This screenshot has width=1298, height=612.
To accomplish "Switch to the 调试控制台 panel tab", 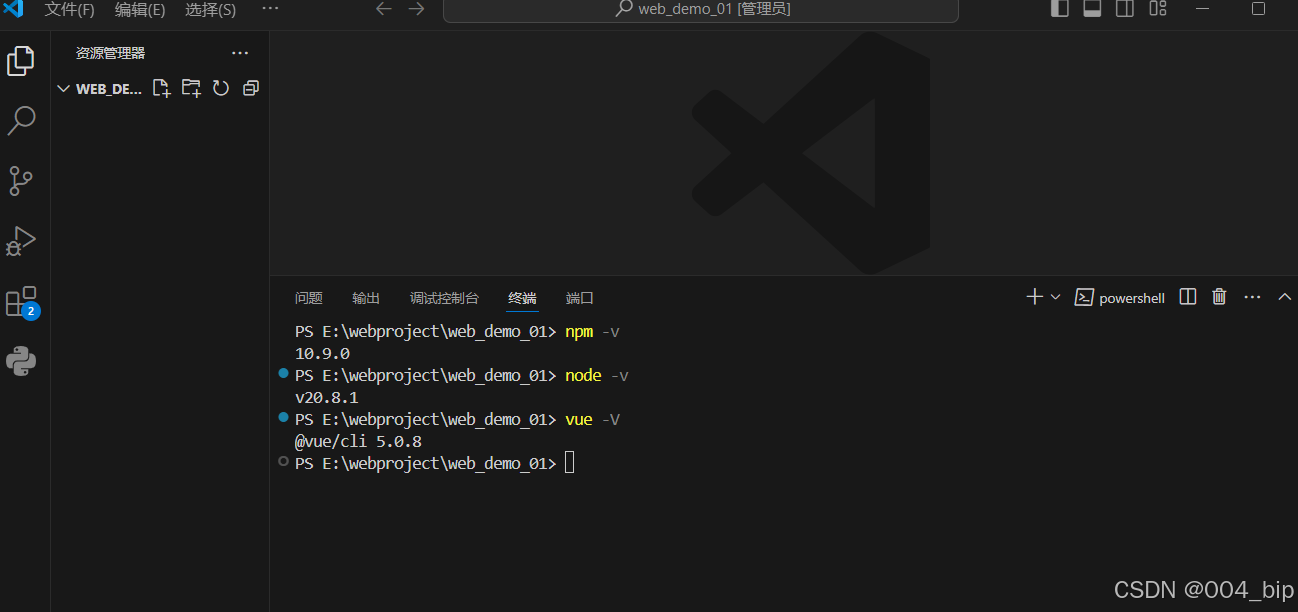I will click(x=444, y=298).
